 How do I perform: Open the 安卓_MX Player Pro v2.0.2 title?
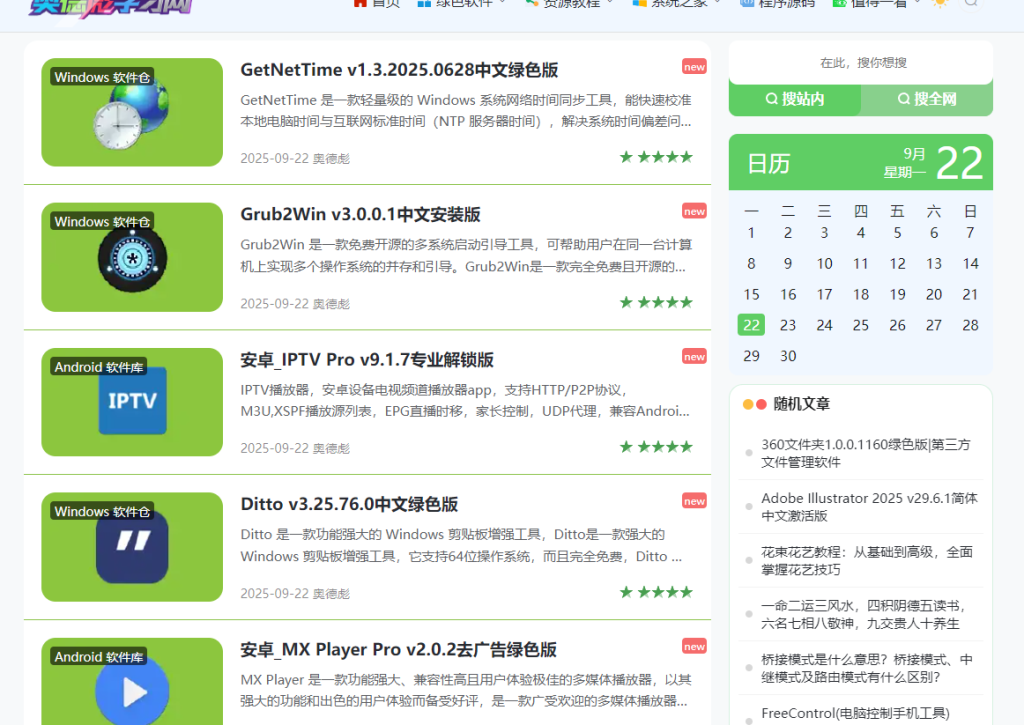[398, 650]
